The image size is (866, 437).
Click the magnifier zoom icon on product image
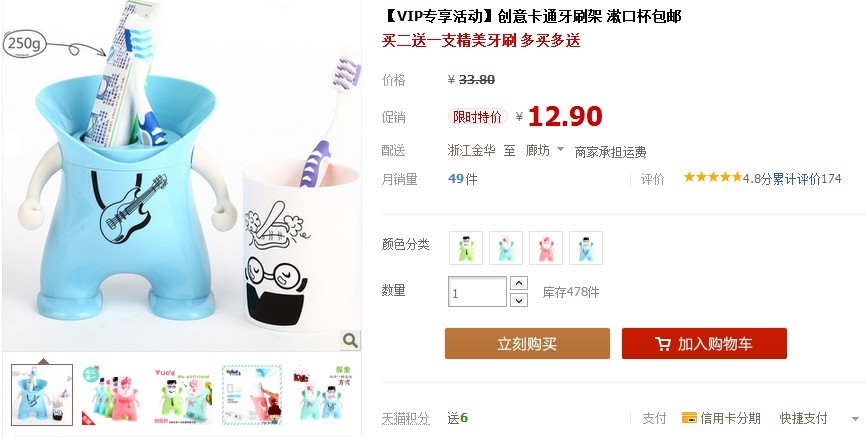coord(350,340)
